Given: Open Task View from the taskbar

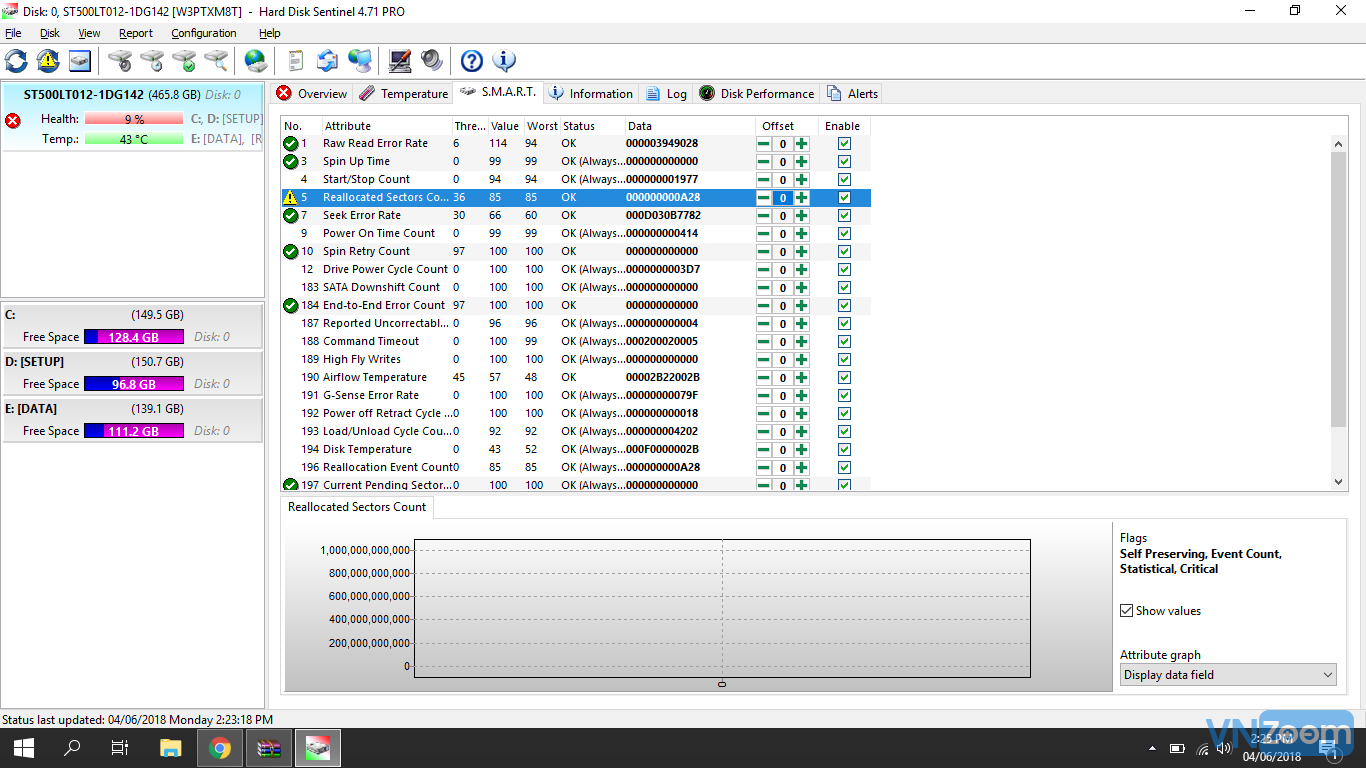Looking at the screenshot, I should [120, 748].
